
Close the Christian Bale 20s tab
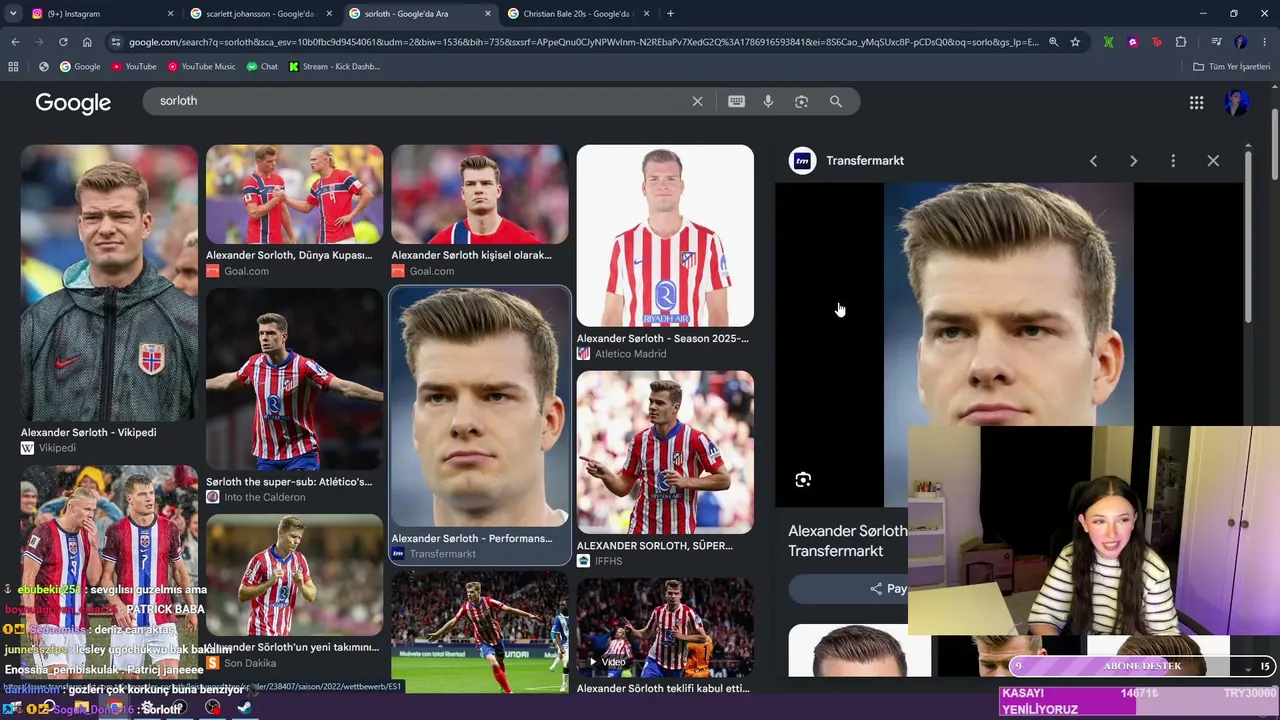(646, 14)
